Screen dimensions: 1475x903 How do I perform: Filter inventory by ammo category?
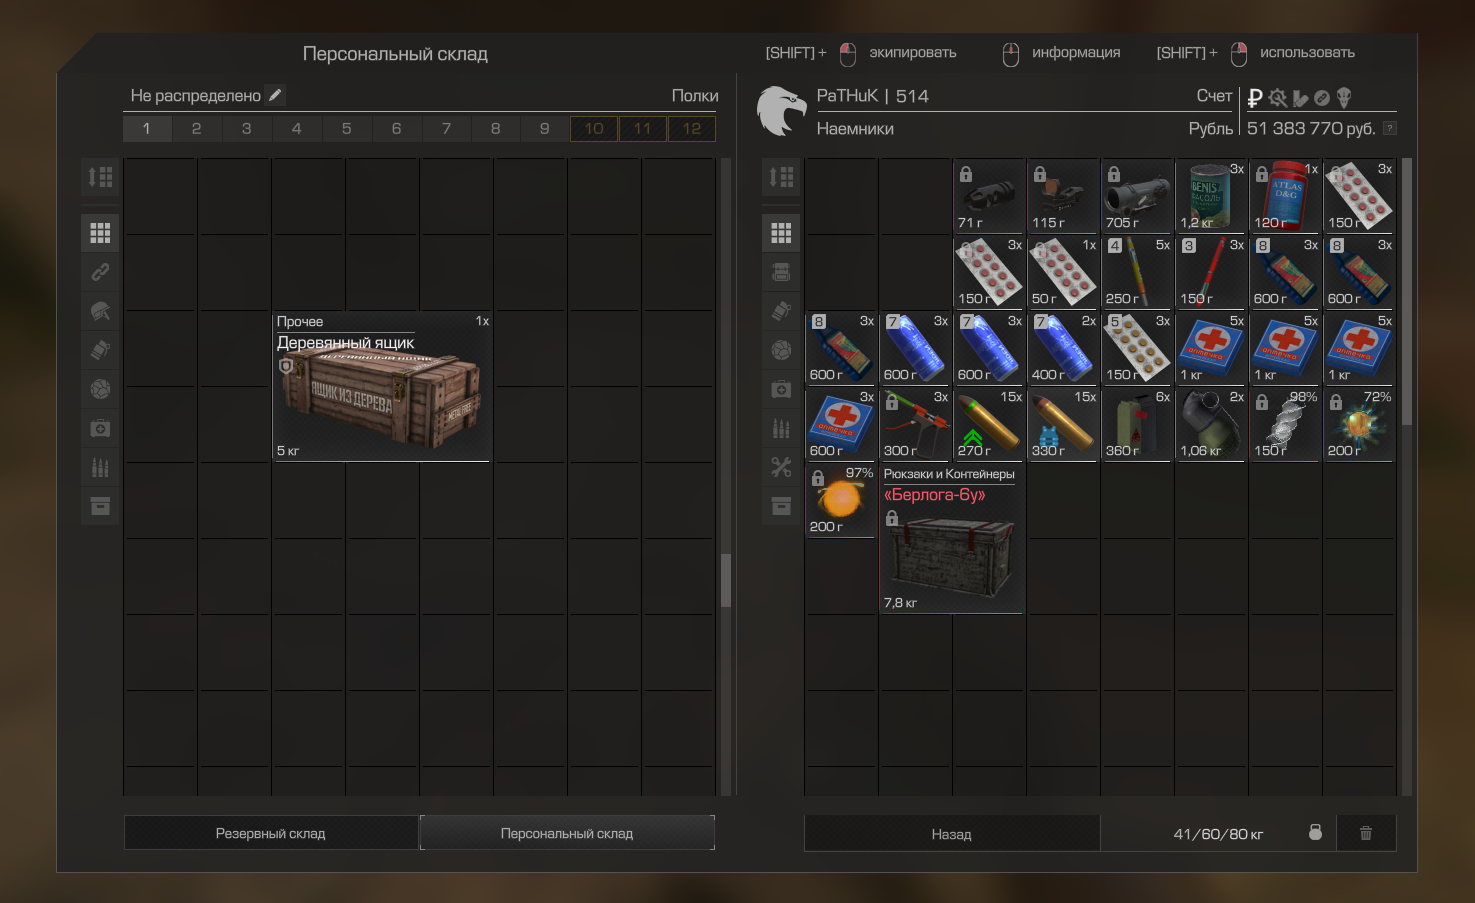(781, 428)
